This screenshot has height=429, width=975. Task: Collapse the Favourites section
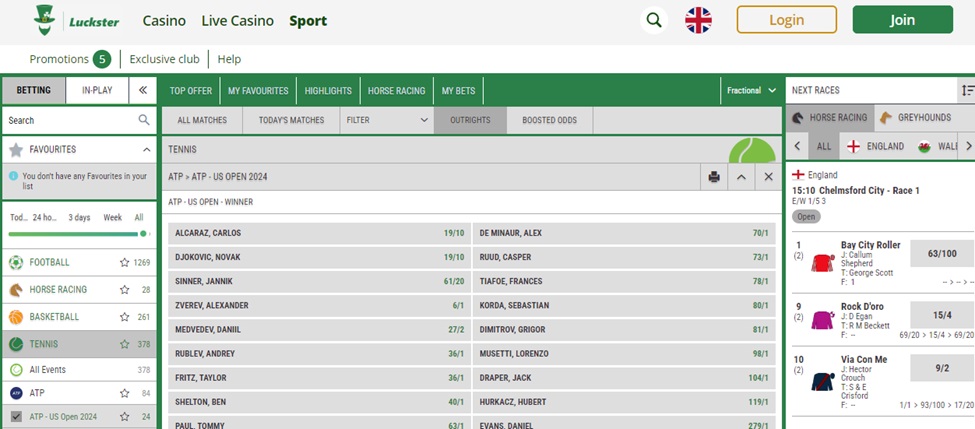[x=144, y=149]
